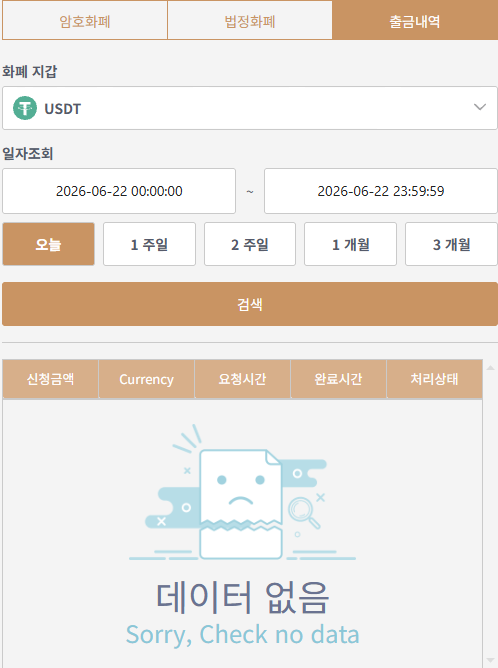Click the 일자조회 label
Viewport: 498px width, 668px height.
(28, 153)
